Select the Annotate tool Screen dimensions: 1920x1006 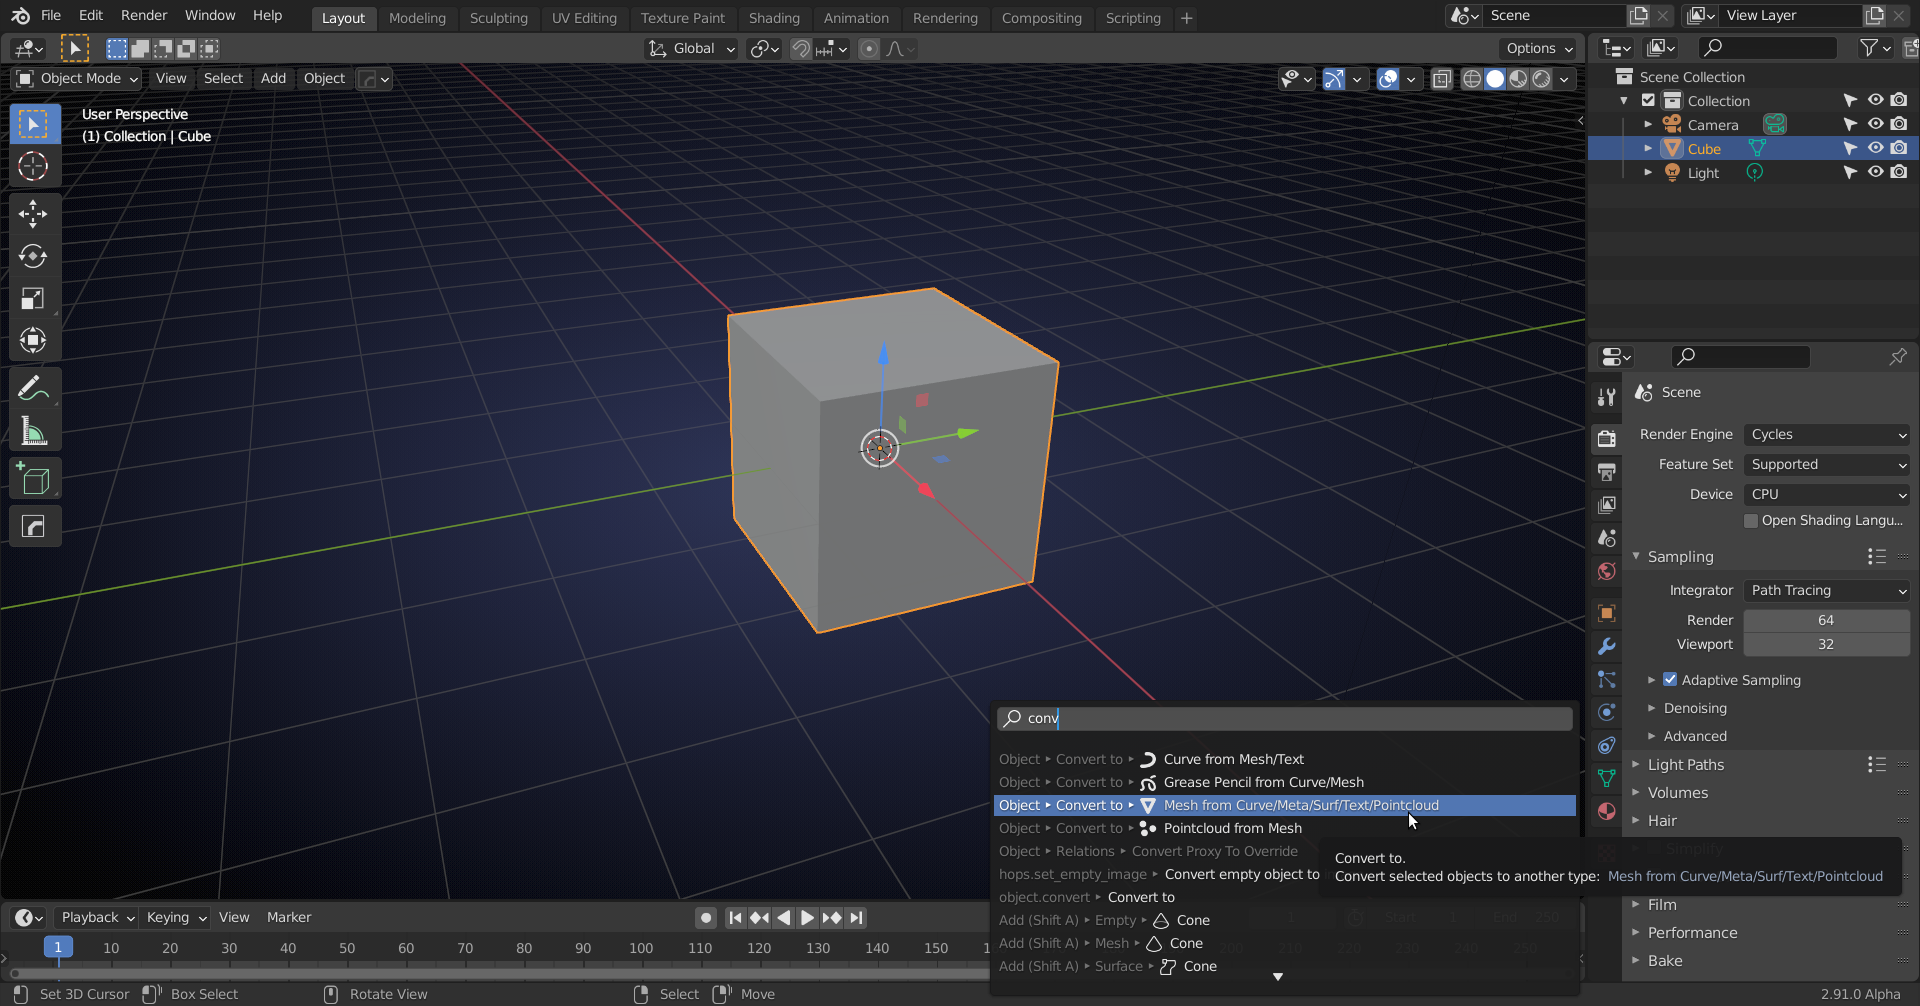(x=34, y=388)
